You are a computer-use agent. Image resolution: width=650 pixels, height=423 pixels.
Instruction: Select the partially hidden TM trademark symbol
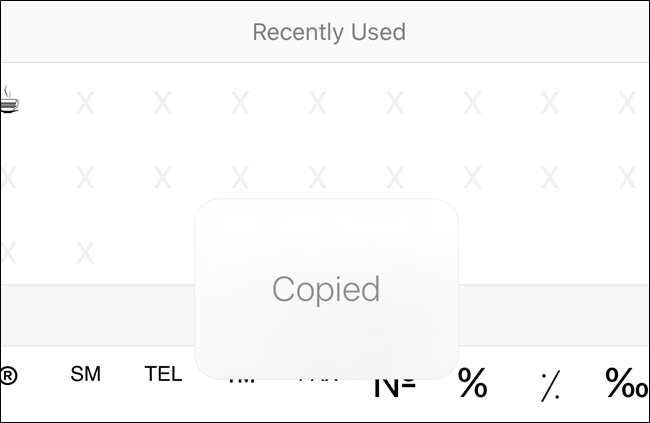click(242, 381)
